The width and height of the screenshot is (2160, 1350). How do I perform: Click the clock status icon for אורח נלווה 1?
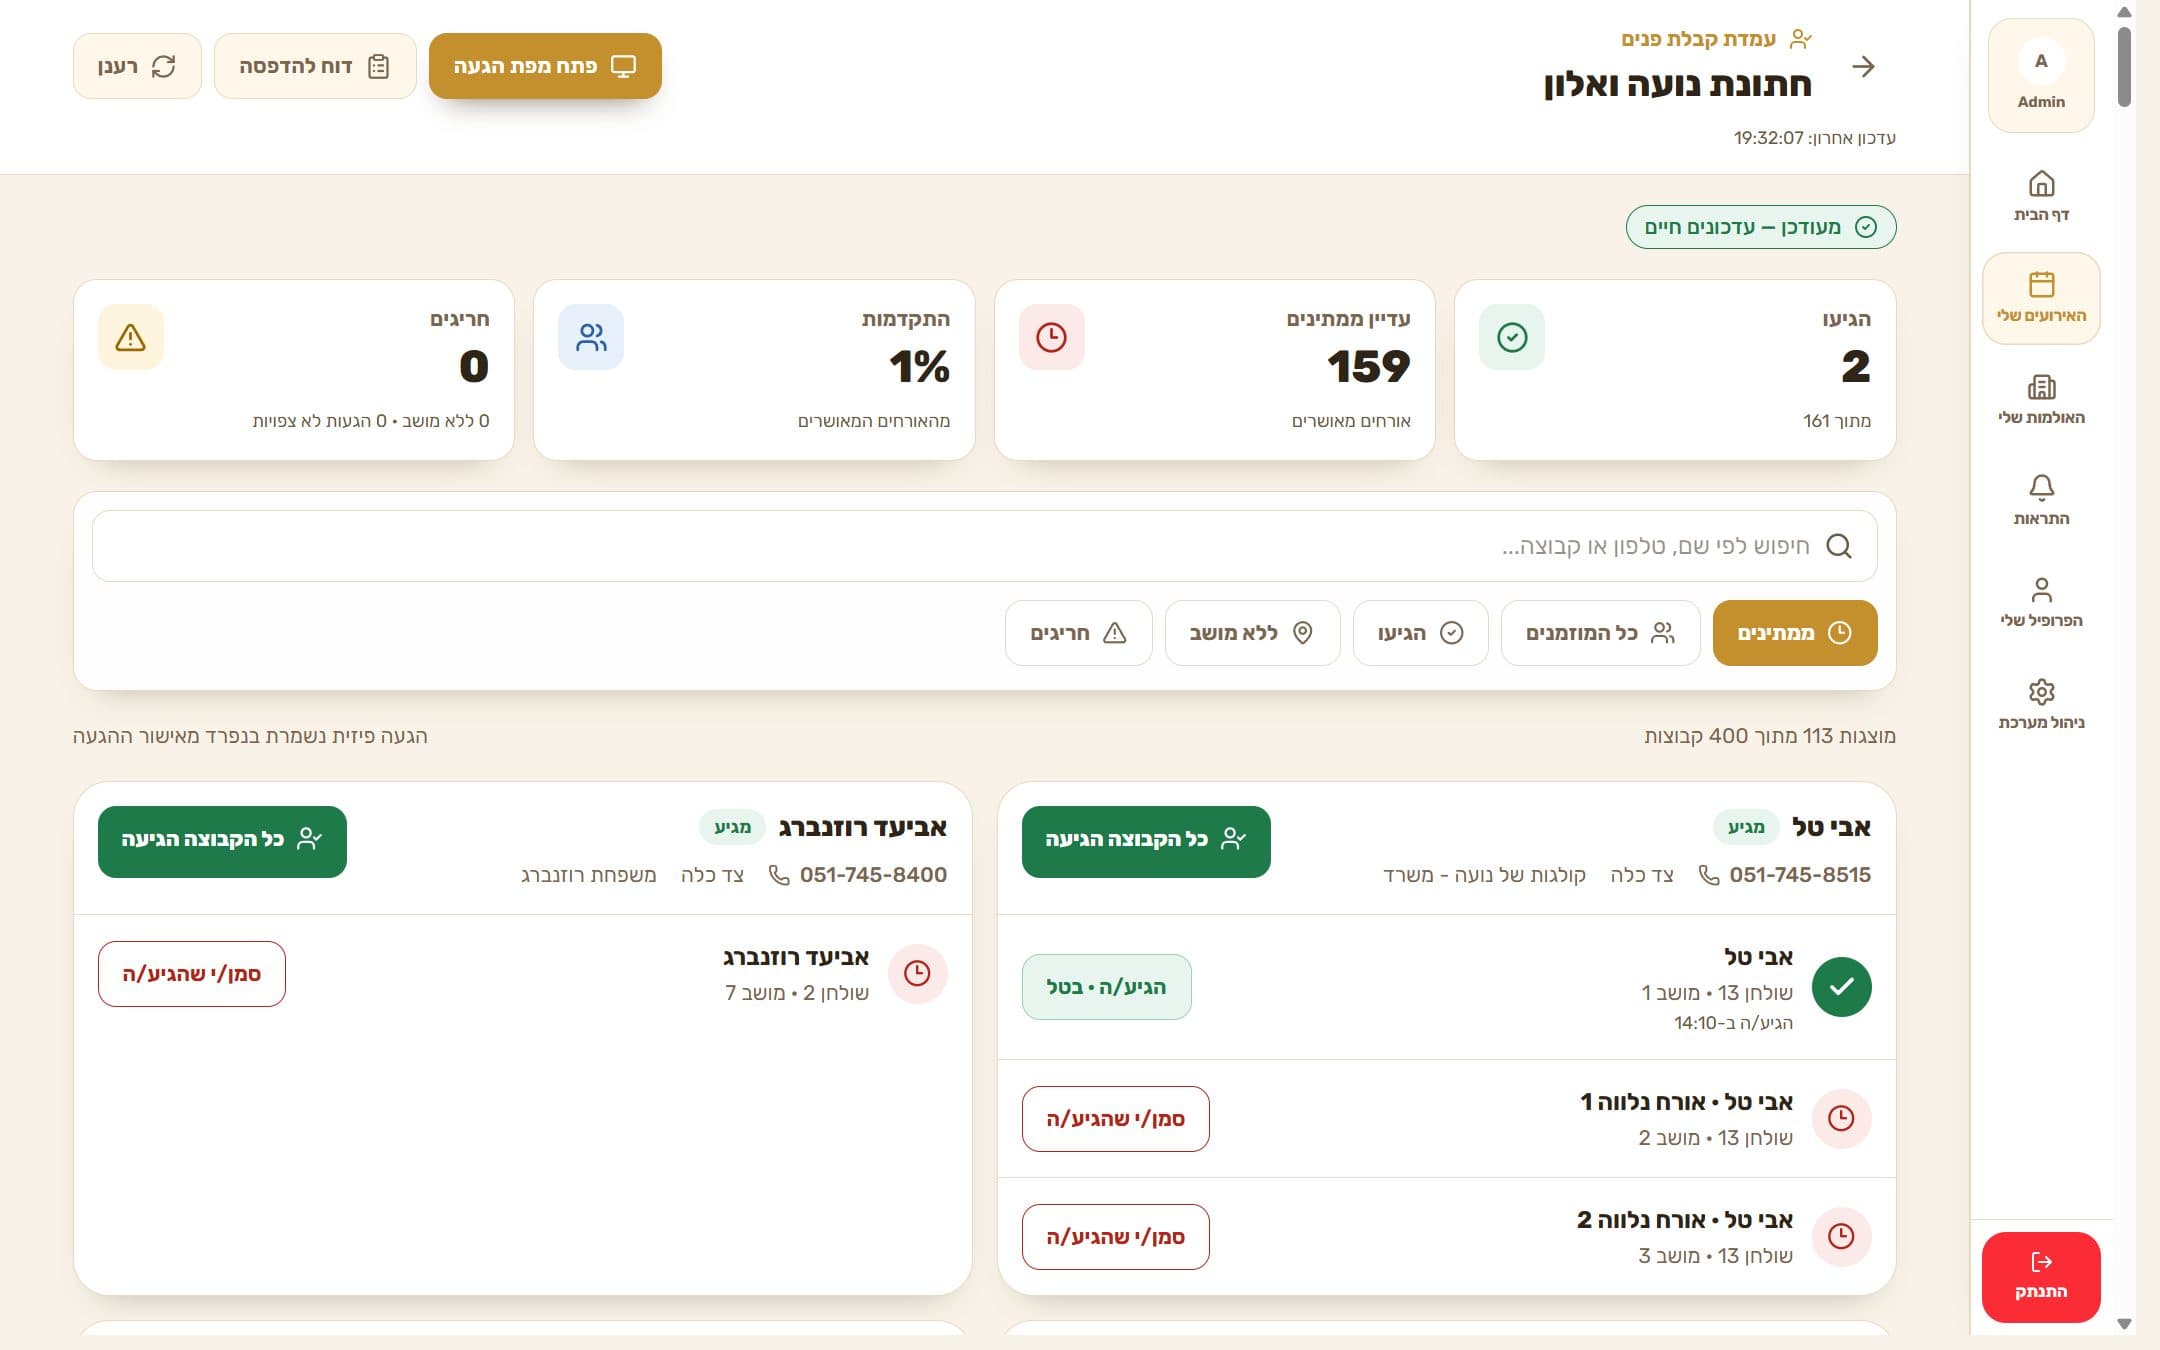tap(1841, 1118)
